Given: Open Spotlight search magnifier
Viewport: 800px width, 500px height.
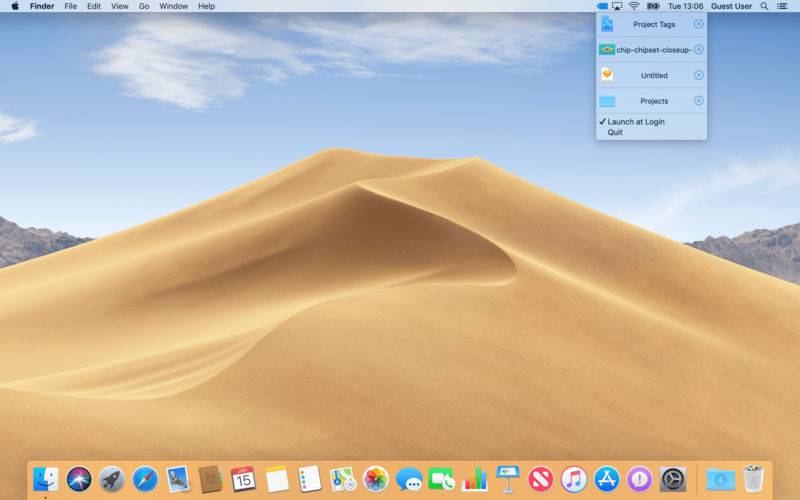Looking at the screenshot, I should pyautogui.click(x=764, y=6).
